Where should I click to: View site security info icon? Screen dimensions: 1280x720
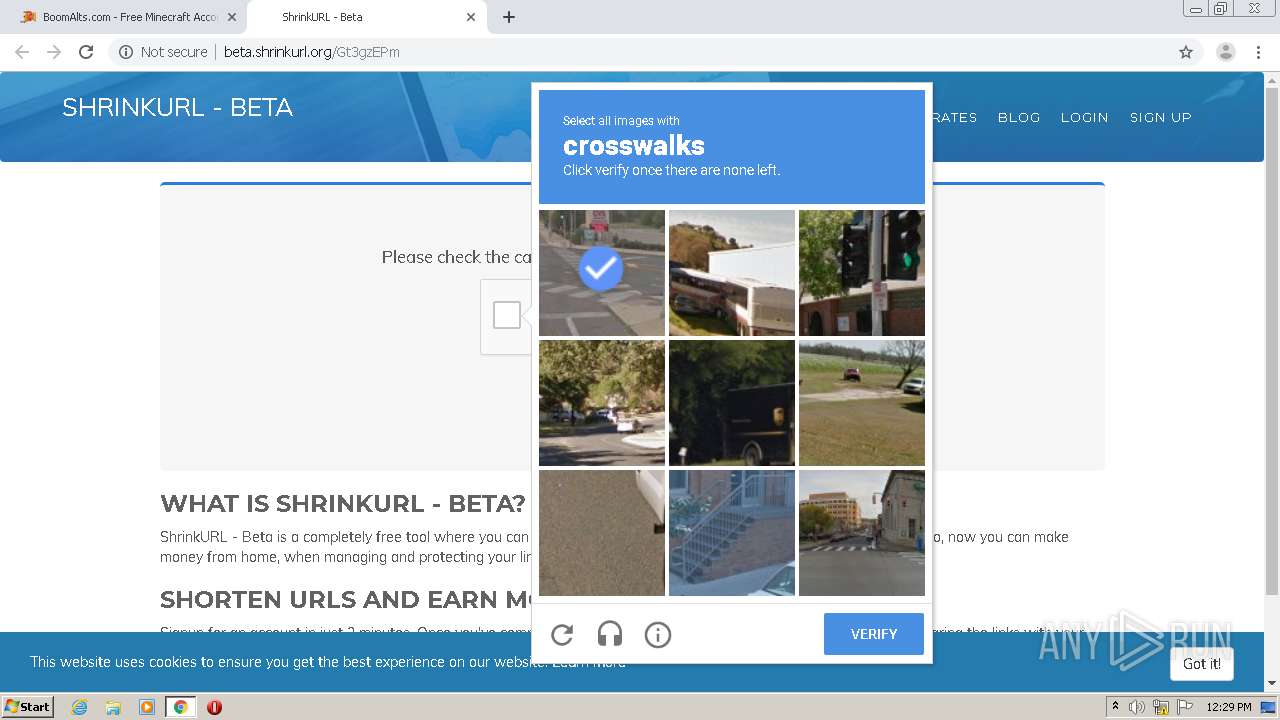(126, 52)
